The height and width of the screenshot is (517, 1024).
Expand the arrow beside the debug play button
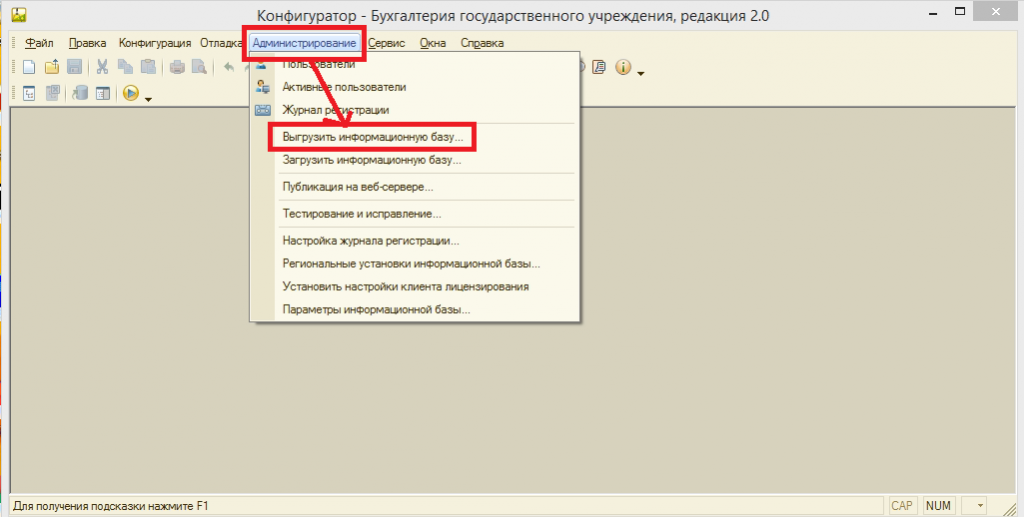(148, 99)
